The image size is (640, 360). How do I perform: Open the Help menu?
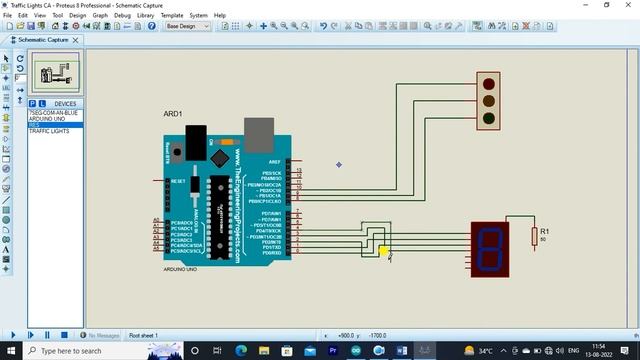[x=220, y=15]
